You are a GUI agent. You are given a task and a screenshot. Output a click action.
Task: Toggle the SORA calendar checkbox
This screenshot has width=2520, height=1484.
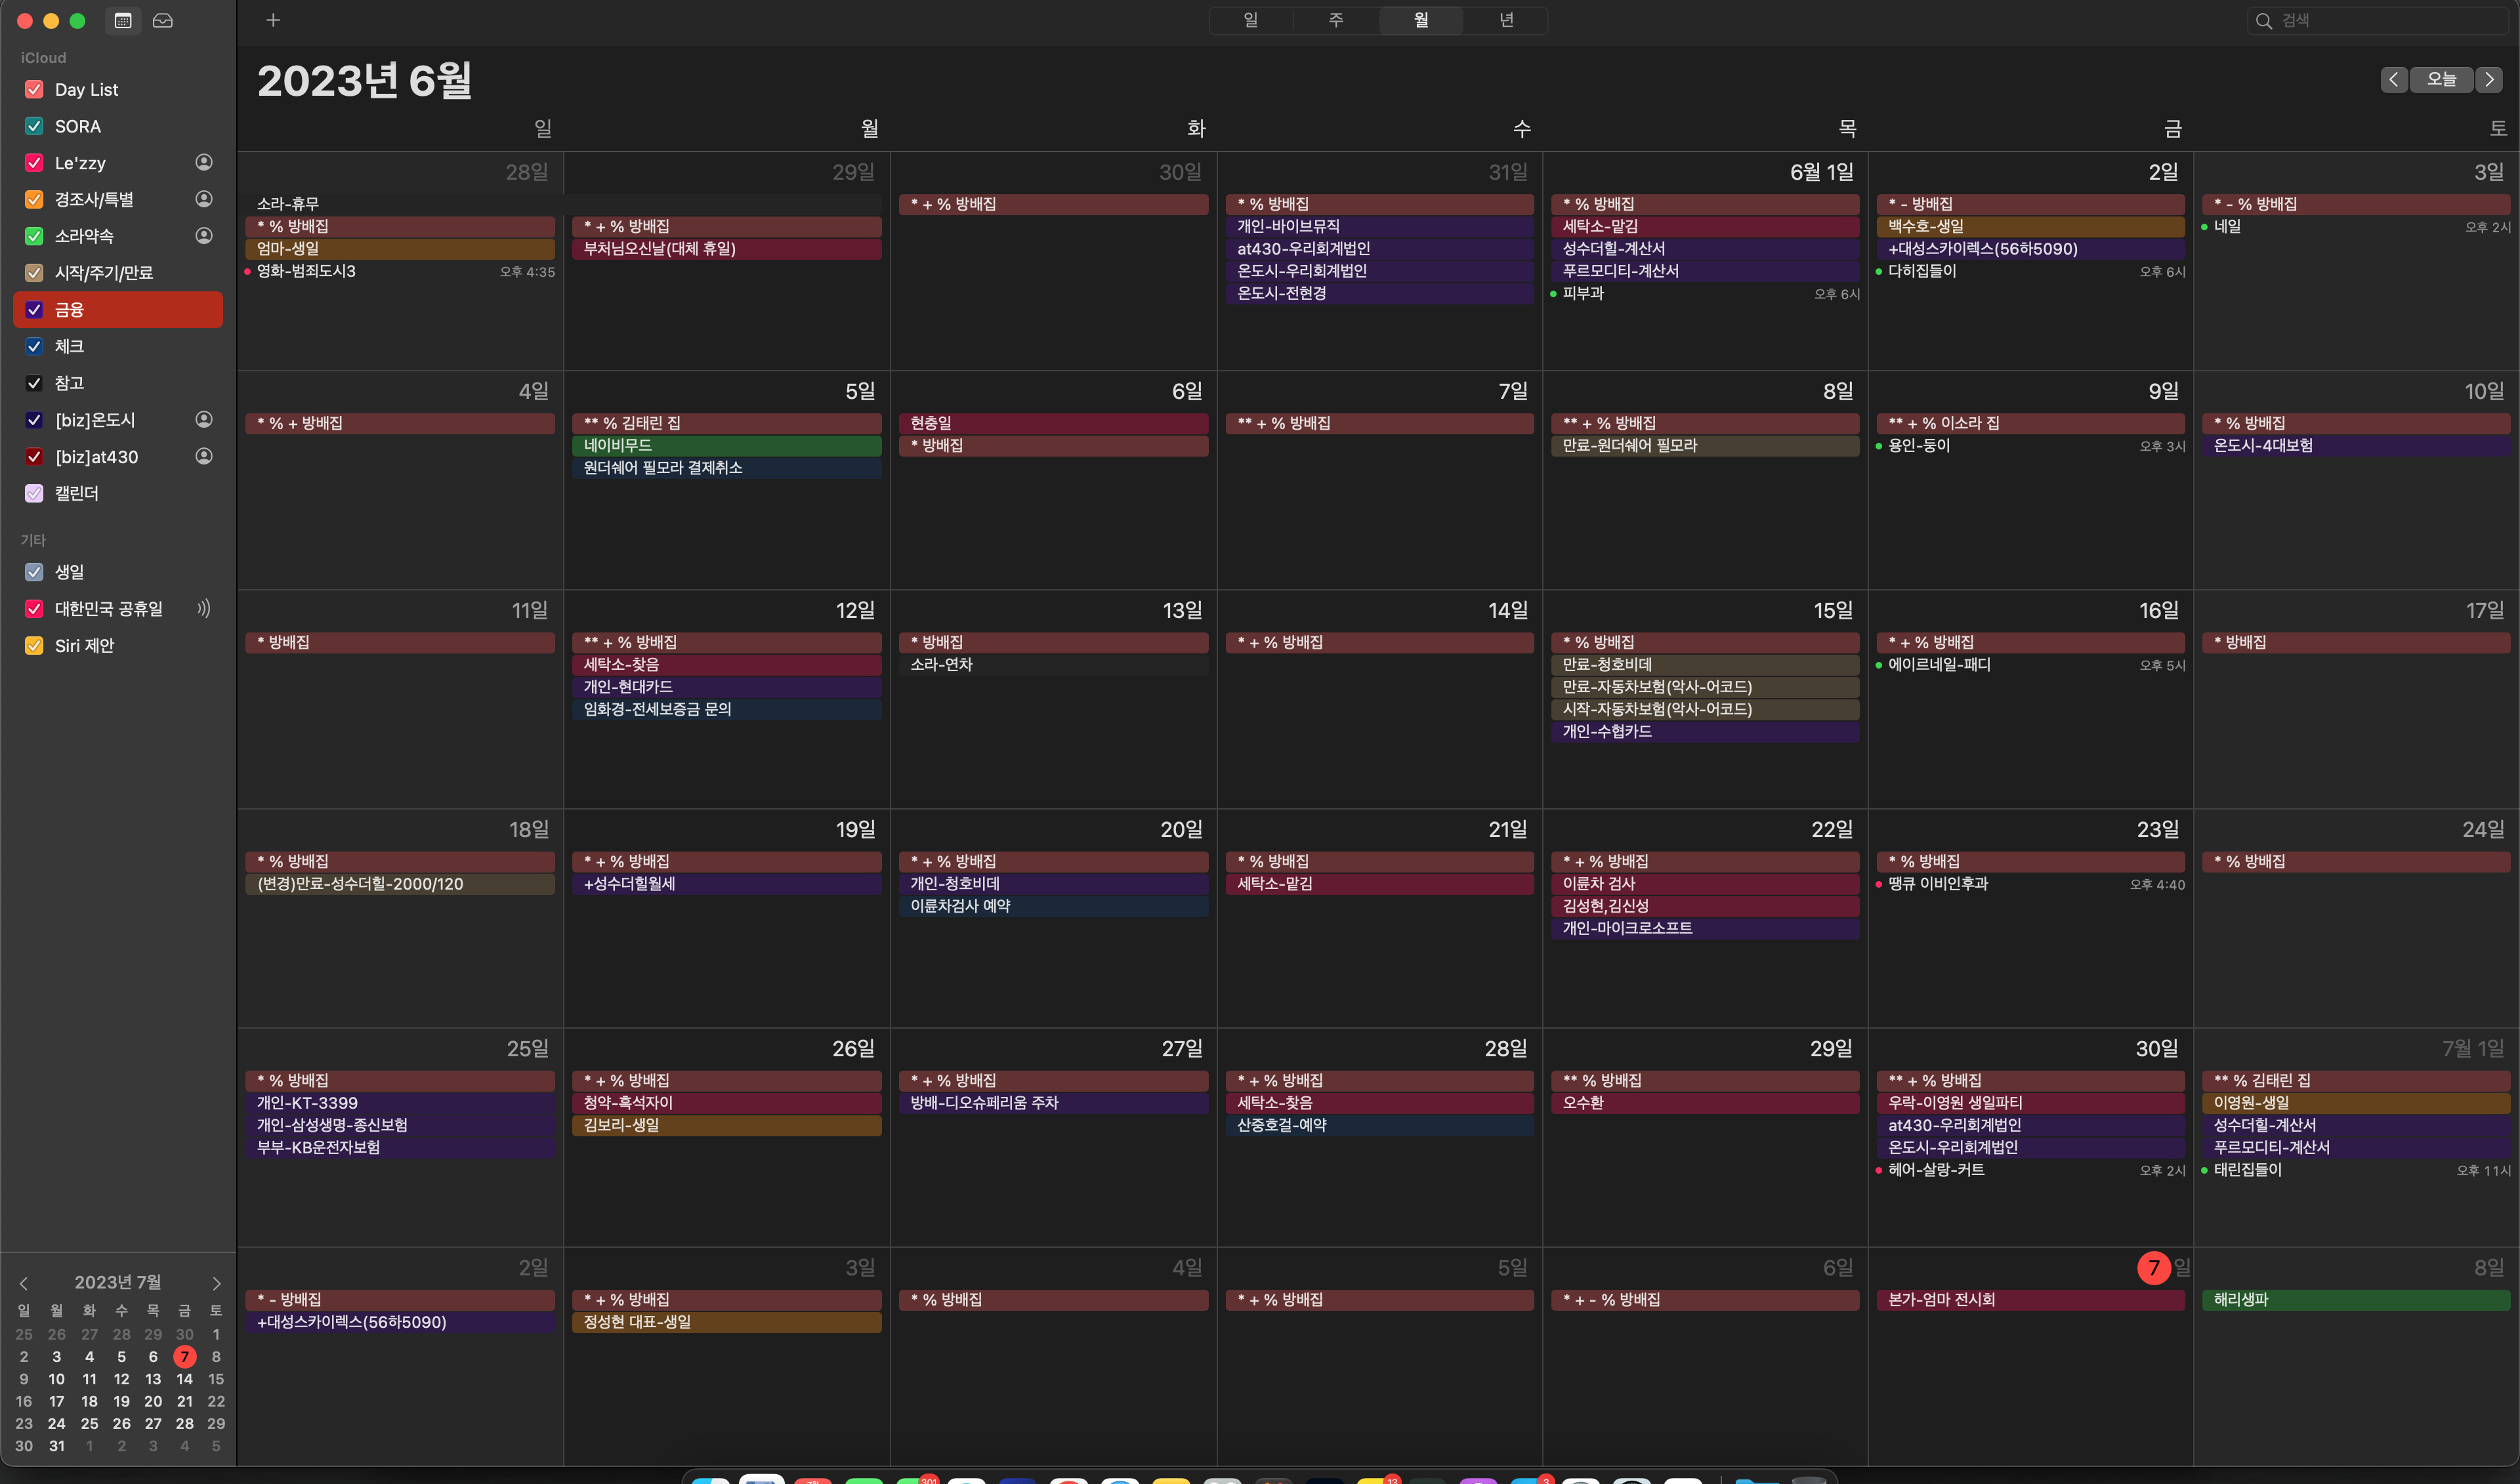34,126
